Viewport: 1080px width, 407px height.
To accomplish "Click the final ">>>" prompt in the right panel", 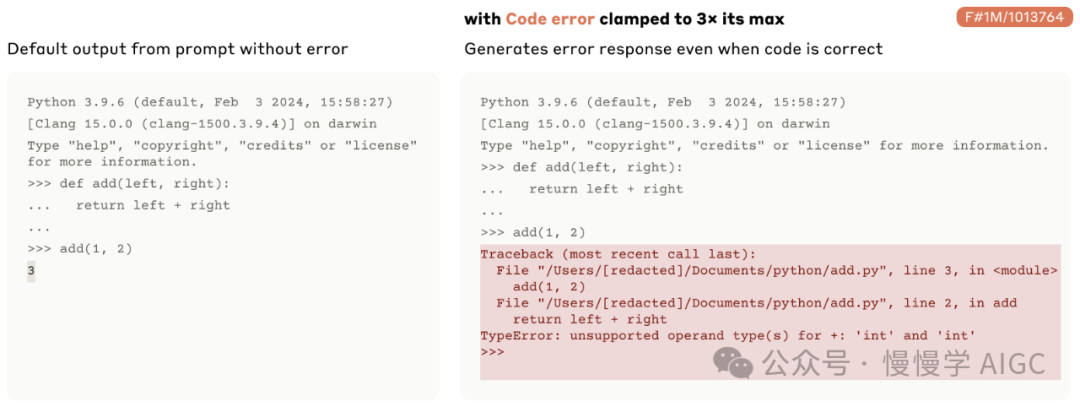I will [x=492, y=352].
